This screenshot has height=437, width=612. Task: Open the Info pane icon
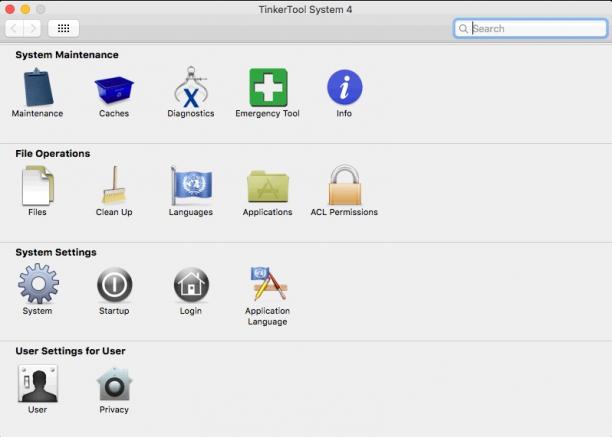[x=344, y=87]
